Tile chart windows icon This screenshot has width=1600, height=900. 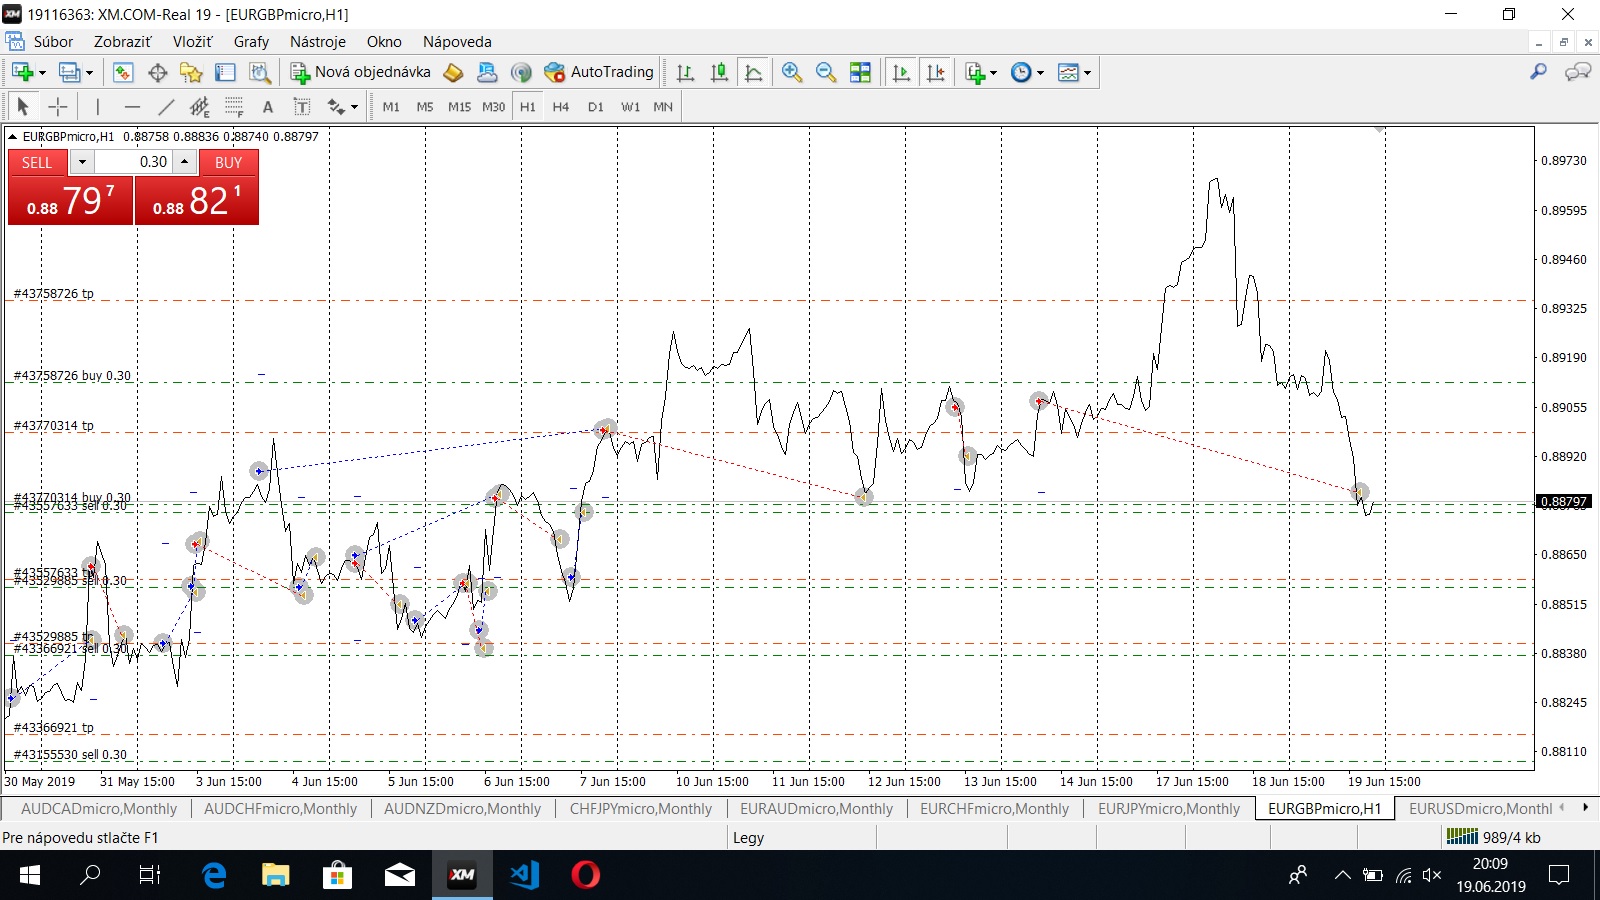tap(860, 72)
